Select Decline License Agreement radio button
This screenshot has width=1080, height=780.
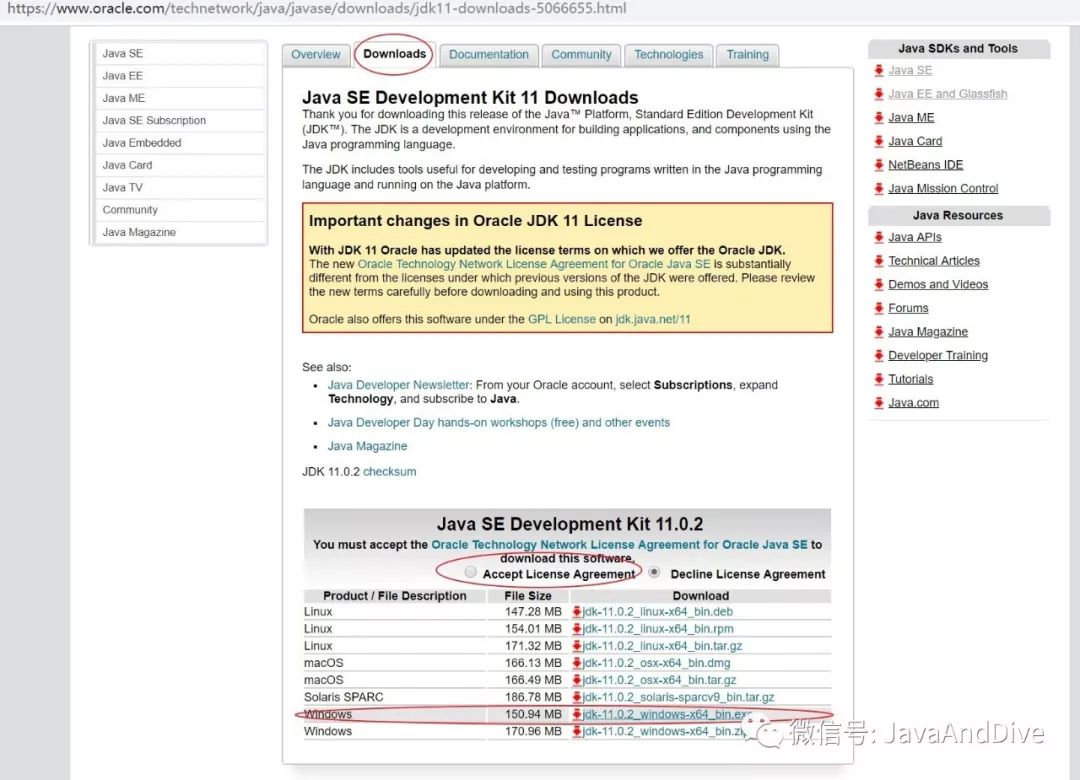point(654,572)
